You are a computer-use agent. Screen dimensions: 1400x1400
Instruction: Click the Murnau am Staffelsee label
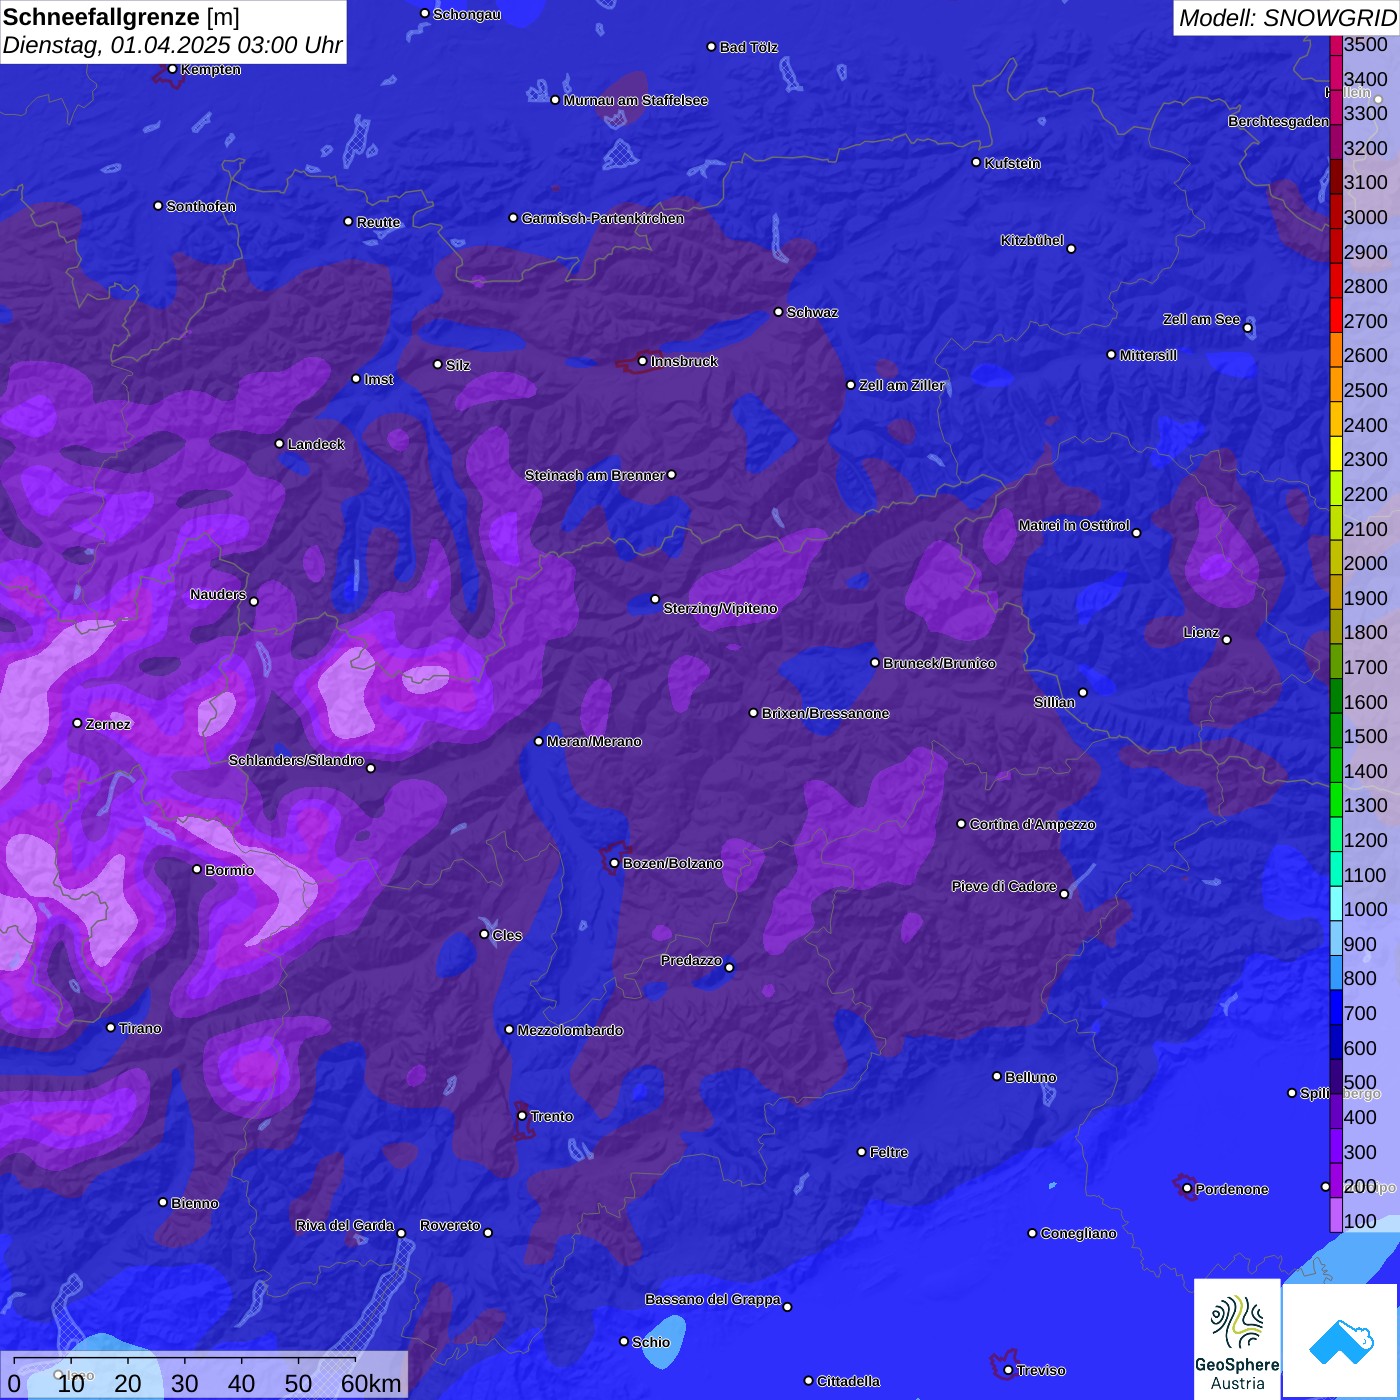(x=635, y=100)
